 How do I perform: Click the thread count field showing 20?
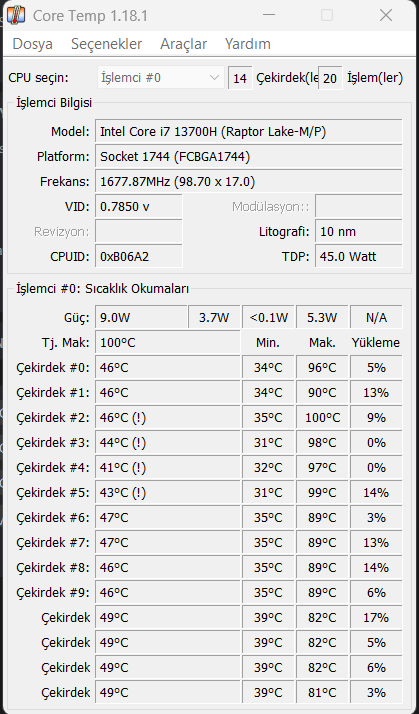pos(330,78)
